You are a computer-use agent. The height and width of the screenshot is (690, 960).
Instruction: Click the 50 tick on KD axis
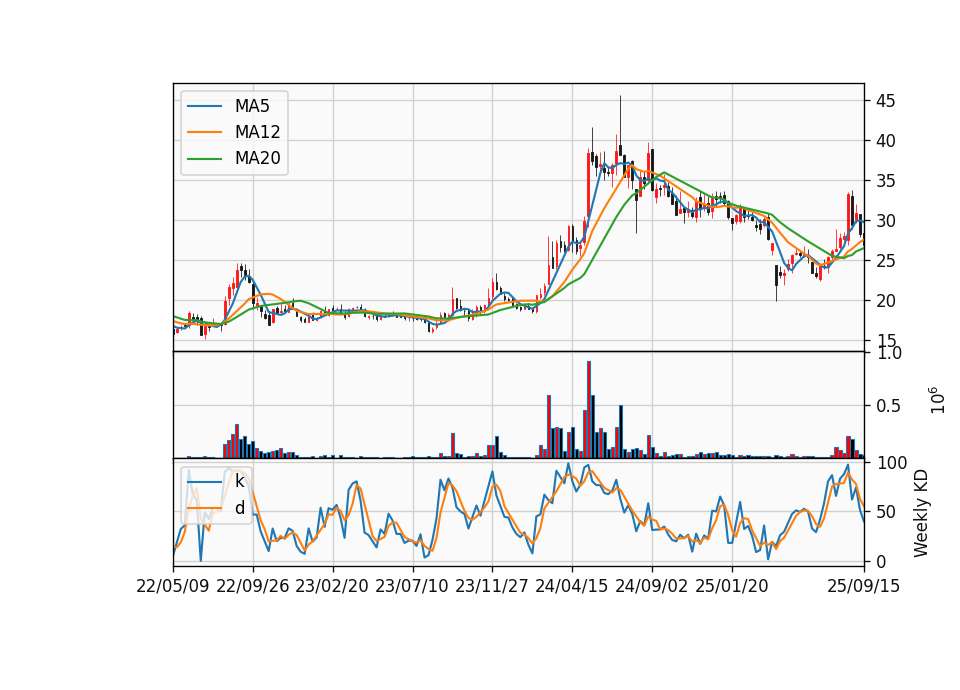click(x=885, y=512)
